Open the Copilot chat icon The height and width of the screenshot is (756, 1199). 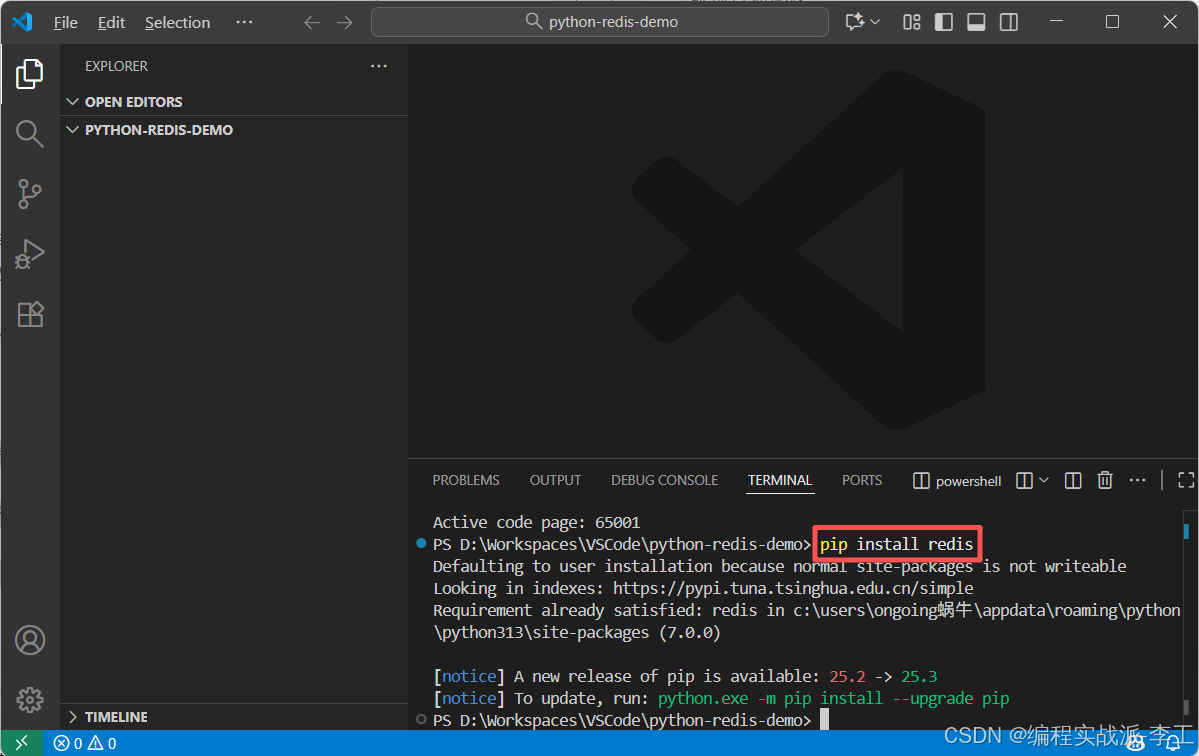[854, 21]
